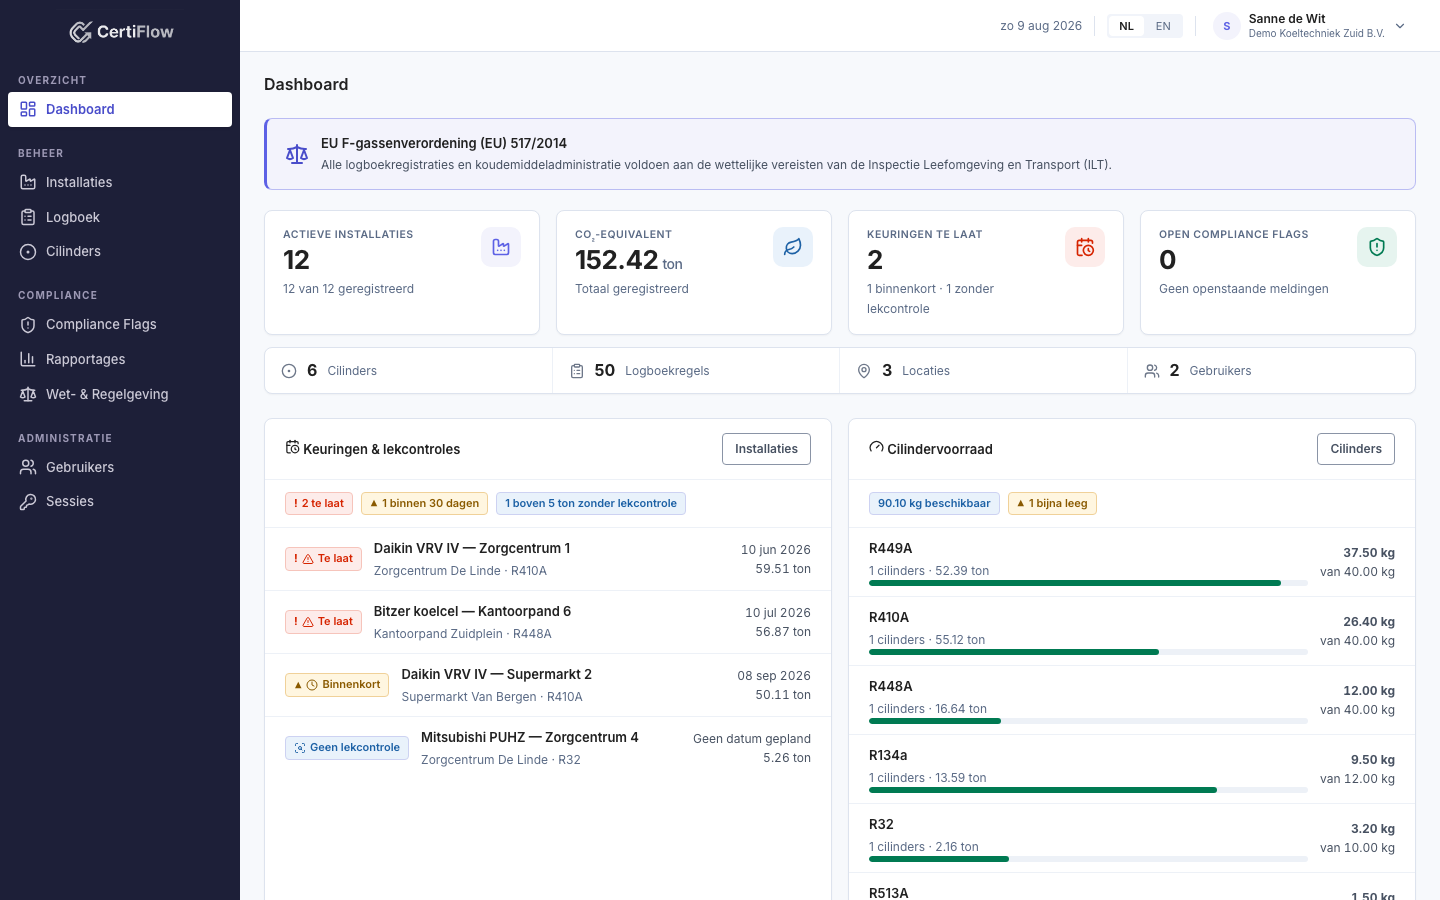
Task: Click the R410A stock progress bar
Action: [1088, 652]
